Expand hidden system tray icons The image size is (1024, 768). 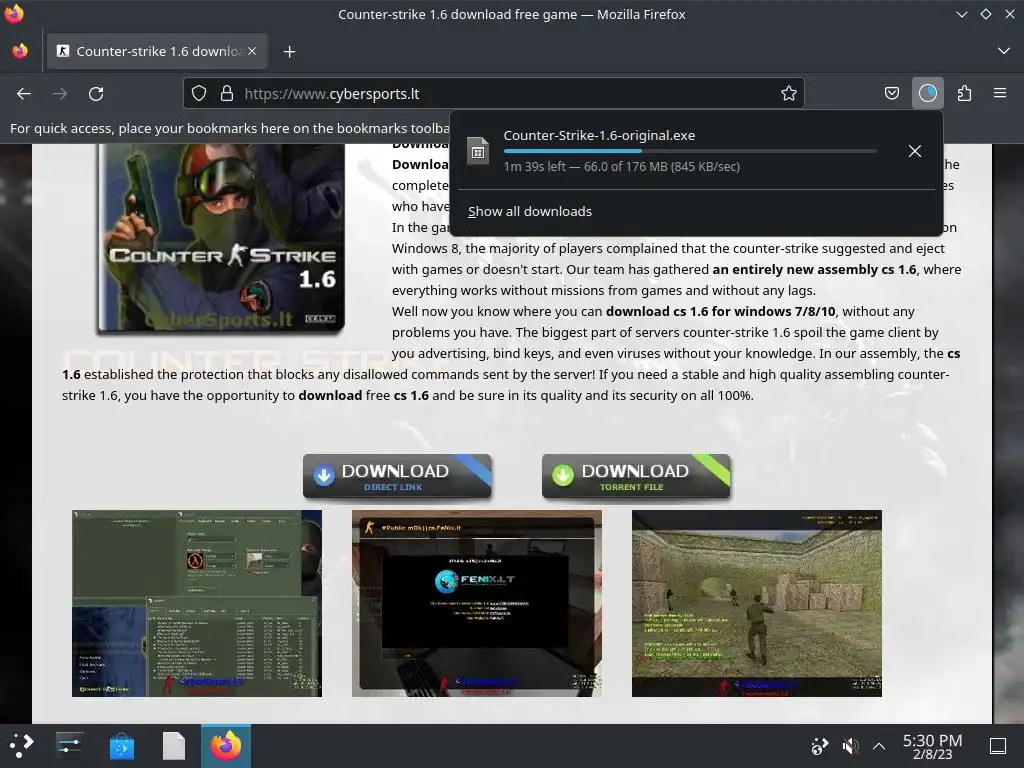879,746
